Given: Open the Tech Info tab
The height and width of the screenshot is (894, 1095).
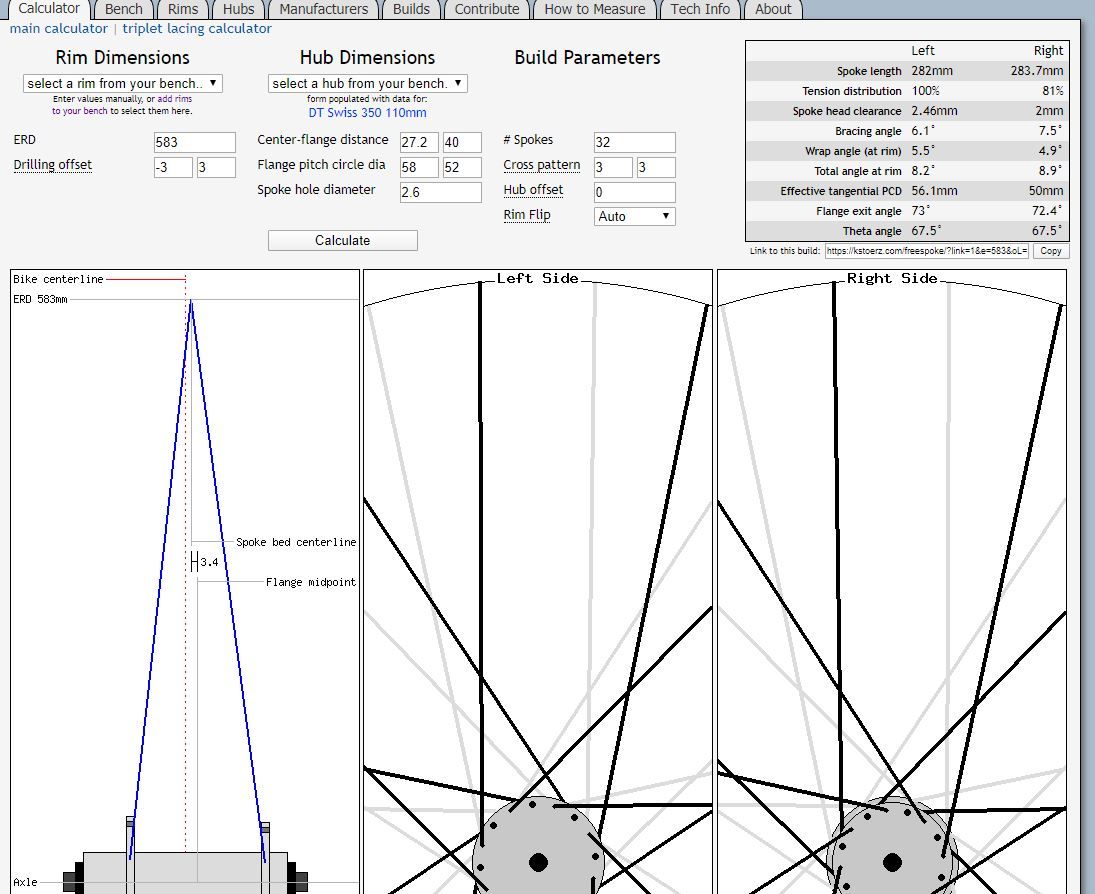Looking at the screenshot, I should [x=700, y=9].
